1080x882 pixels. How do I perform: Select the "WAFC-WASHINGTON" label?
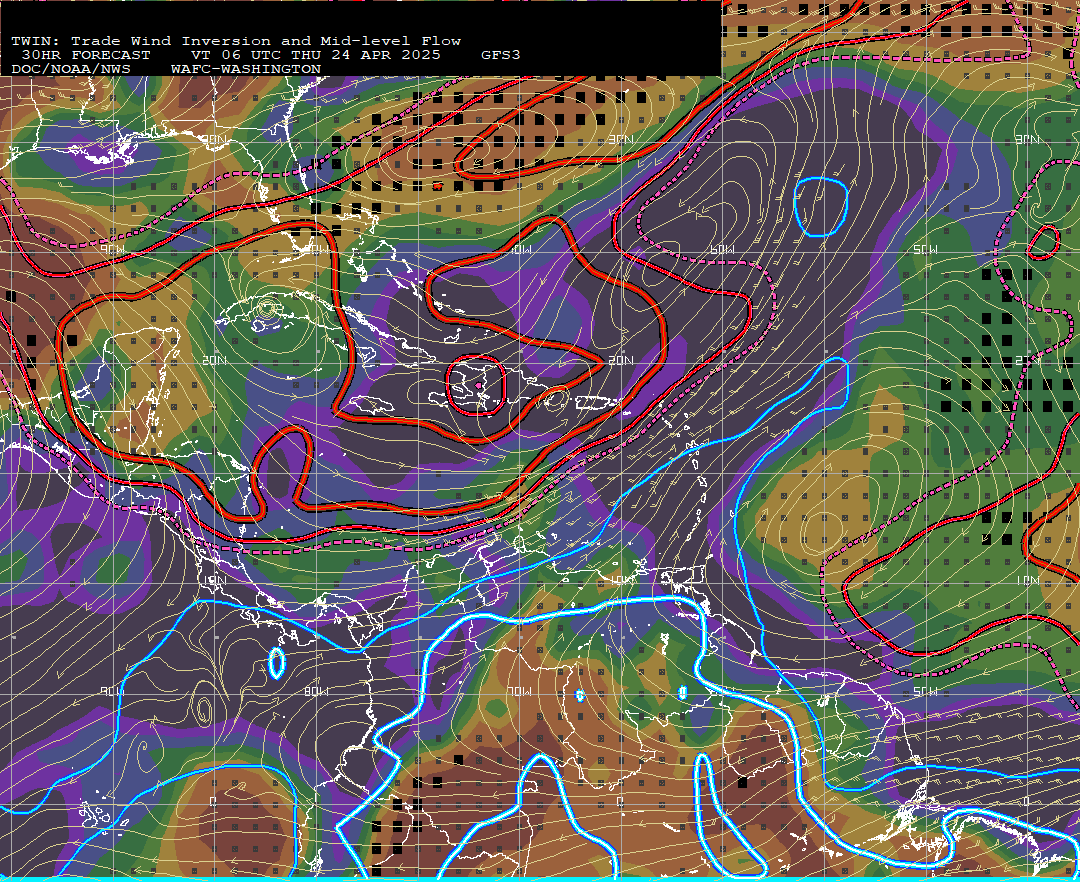246,70
